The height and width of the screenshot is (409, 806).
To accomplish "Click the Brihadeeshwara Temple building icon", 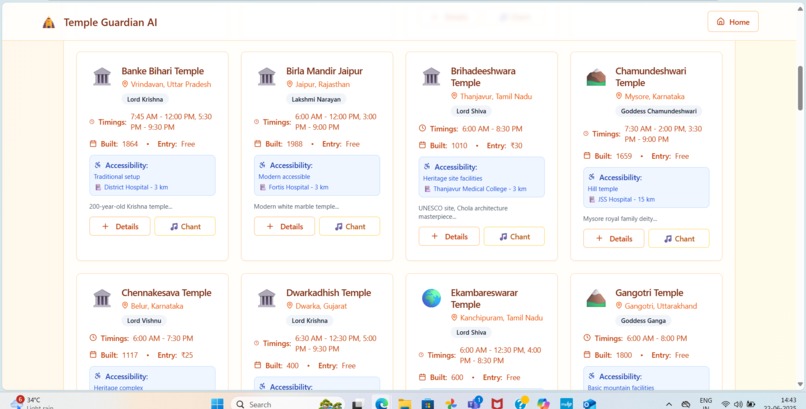I will [x=431, y=77].
